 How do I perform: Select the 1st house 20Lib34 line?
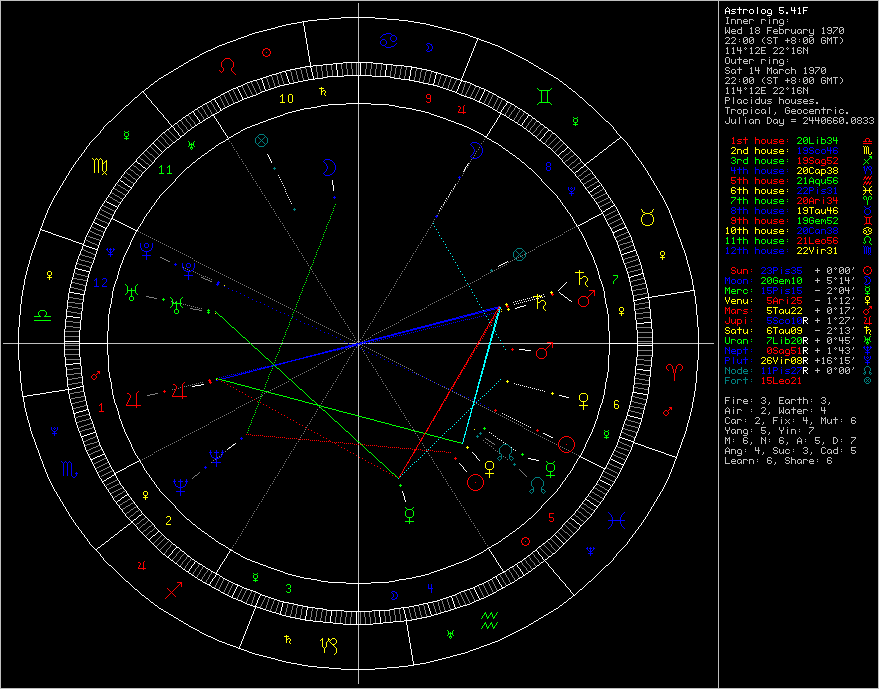784,141
